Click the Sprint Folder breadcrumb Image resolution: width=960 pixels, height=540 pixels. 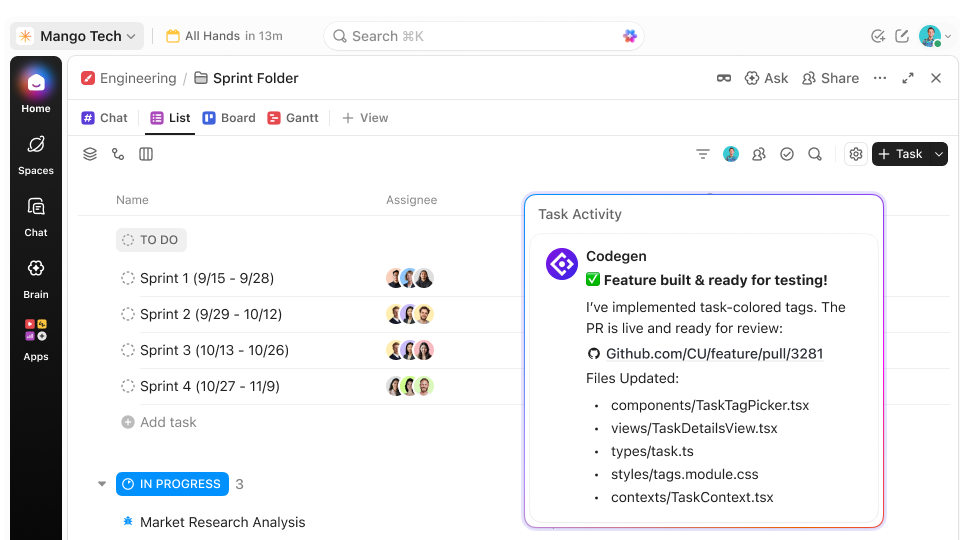pyautogui.click(x=246, y=78)
